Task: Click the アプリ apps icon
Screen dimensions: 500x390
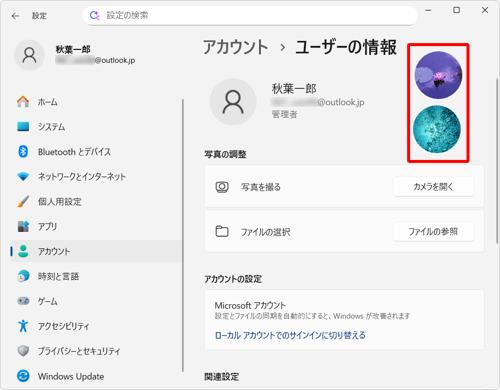Action: [23, 226]
